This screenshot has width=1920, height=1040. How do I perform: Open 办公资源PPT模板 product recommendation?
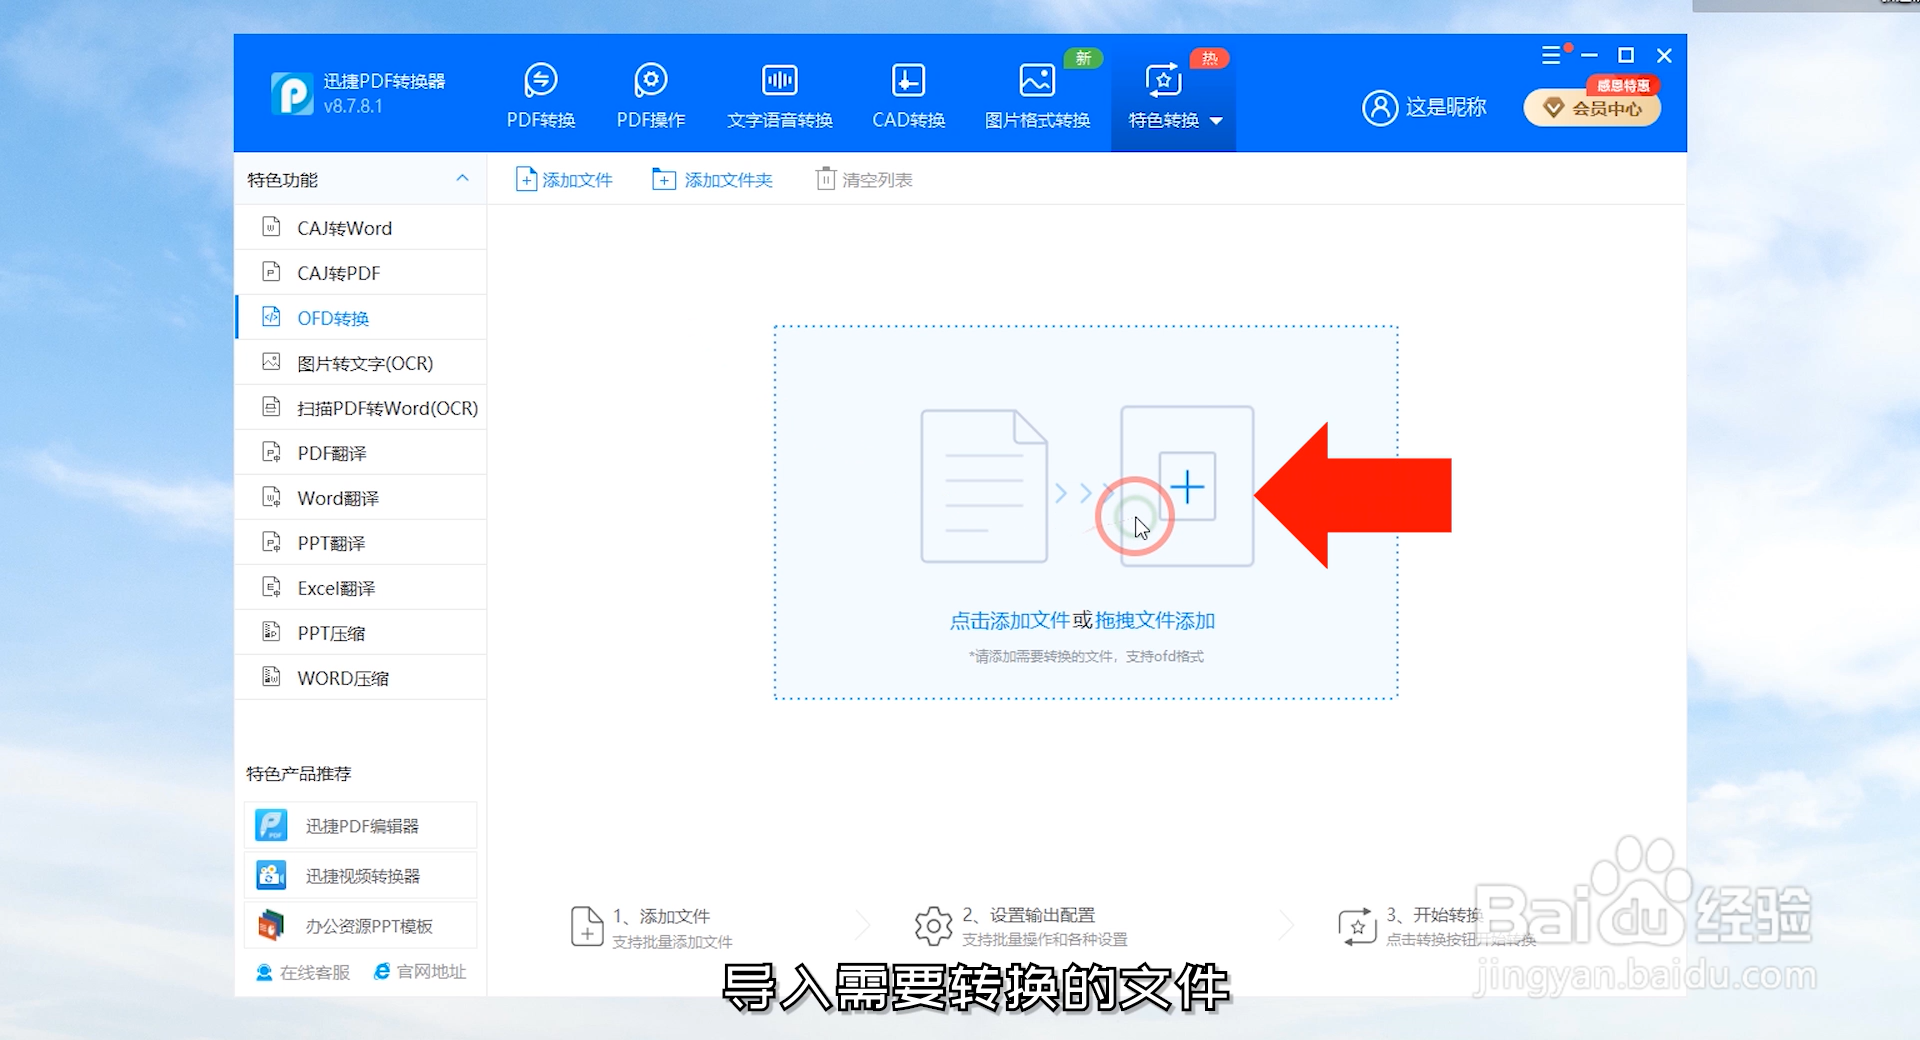pos(360,926)
